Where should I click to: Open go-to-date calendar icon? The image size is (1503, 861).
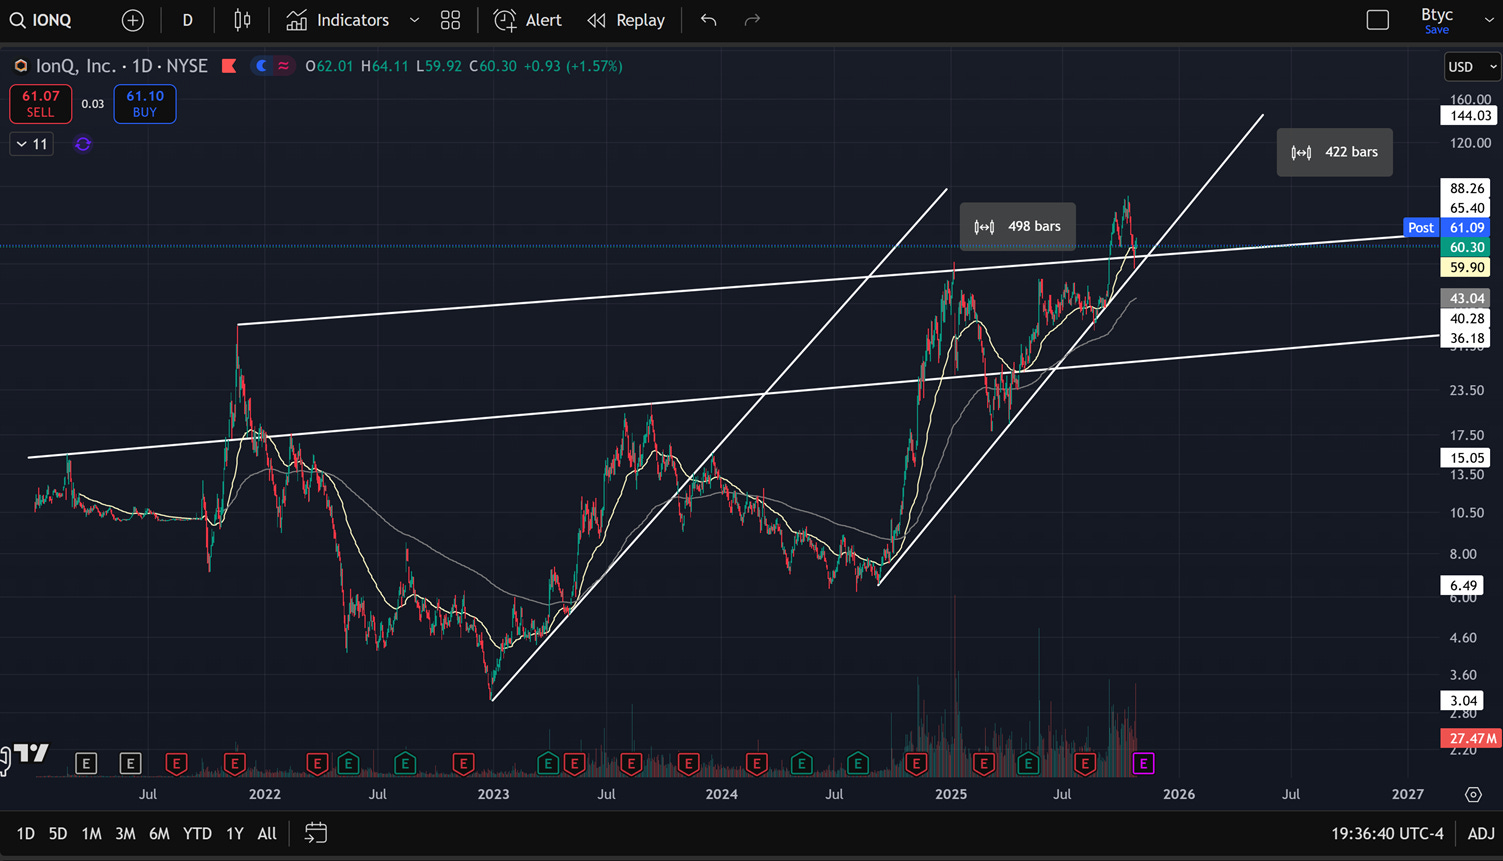316,833
